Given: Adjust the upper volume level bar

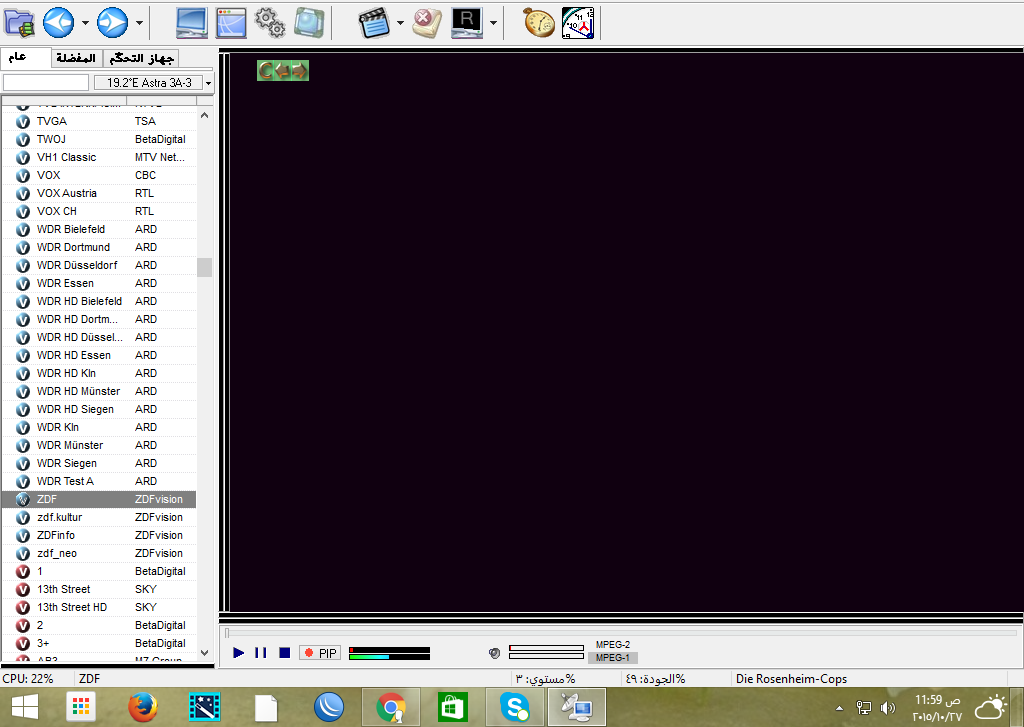Looking at the screenshot, I should (x=546, y=648).
